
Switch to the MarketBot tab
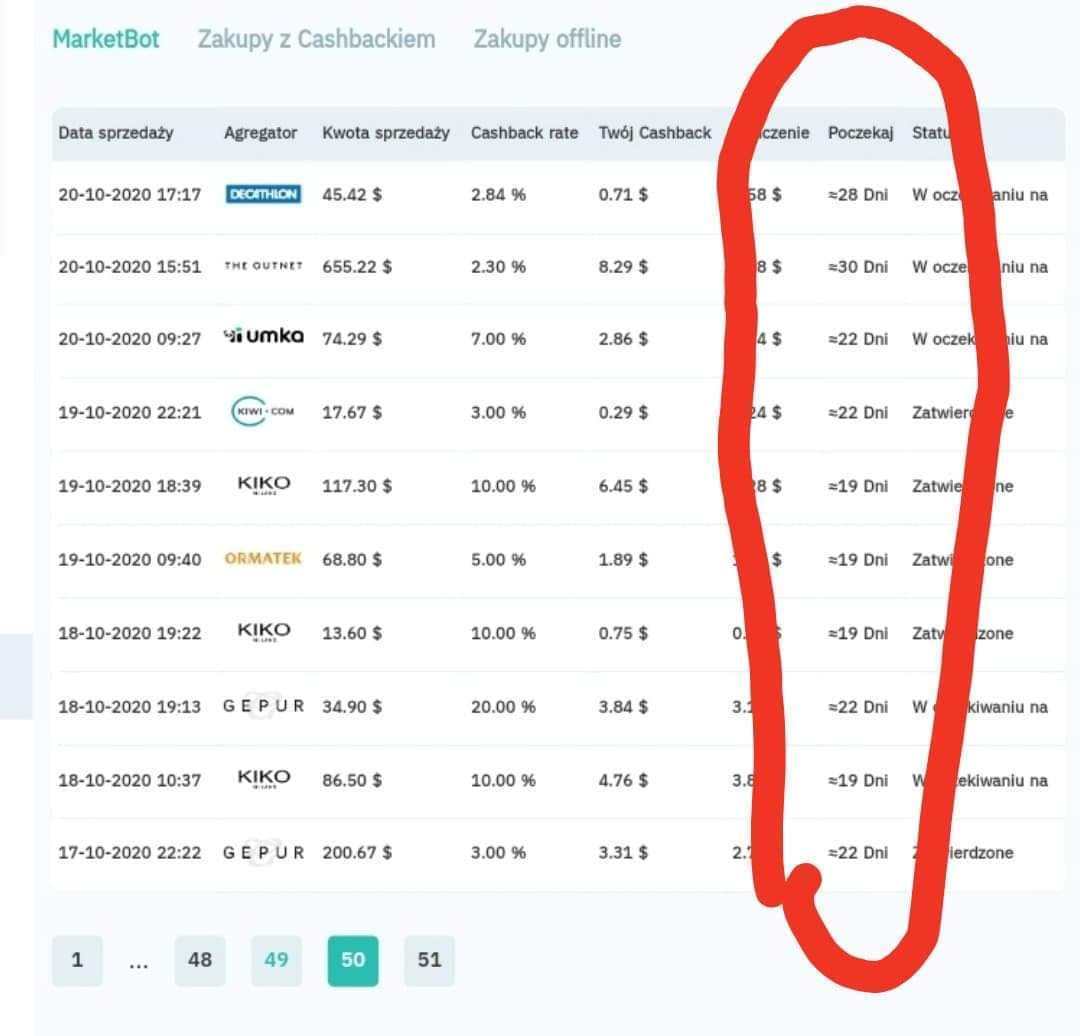click(106, 39)
